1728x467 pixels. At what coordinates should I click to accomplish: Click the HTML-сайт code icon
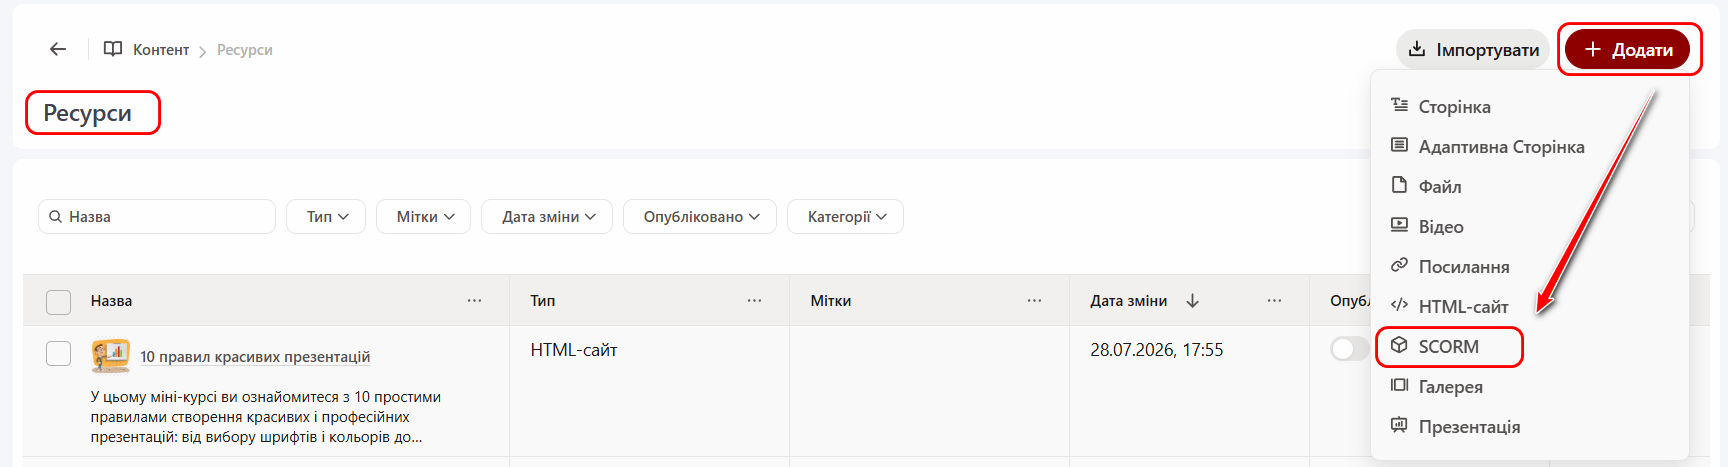[1399, 306]
